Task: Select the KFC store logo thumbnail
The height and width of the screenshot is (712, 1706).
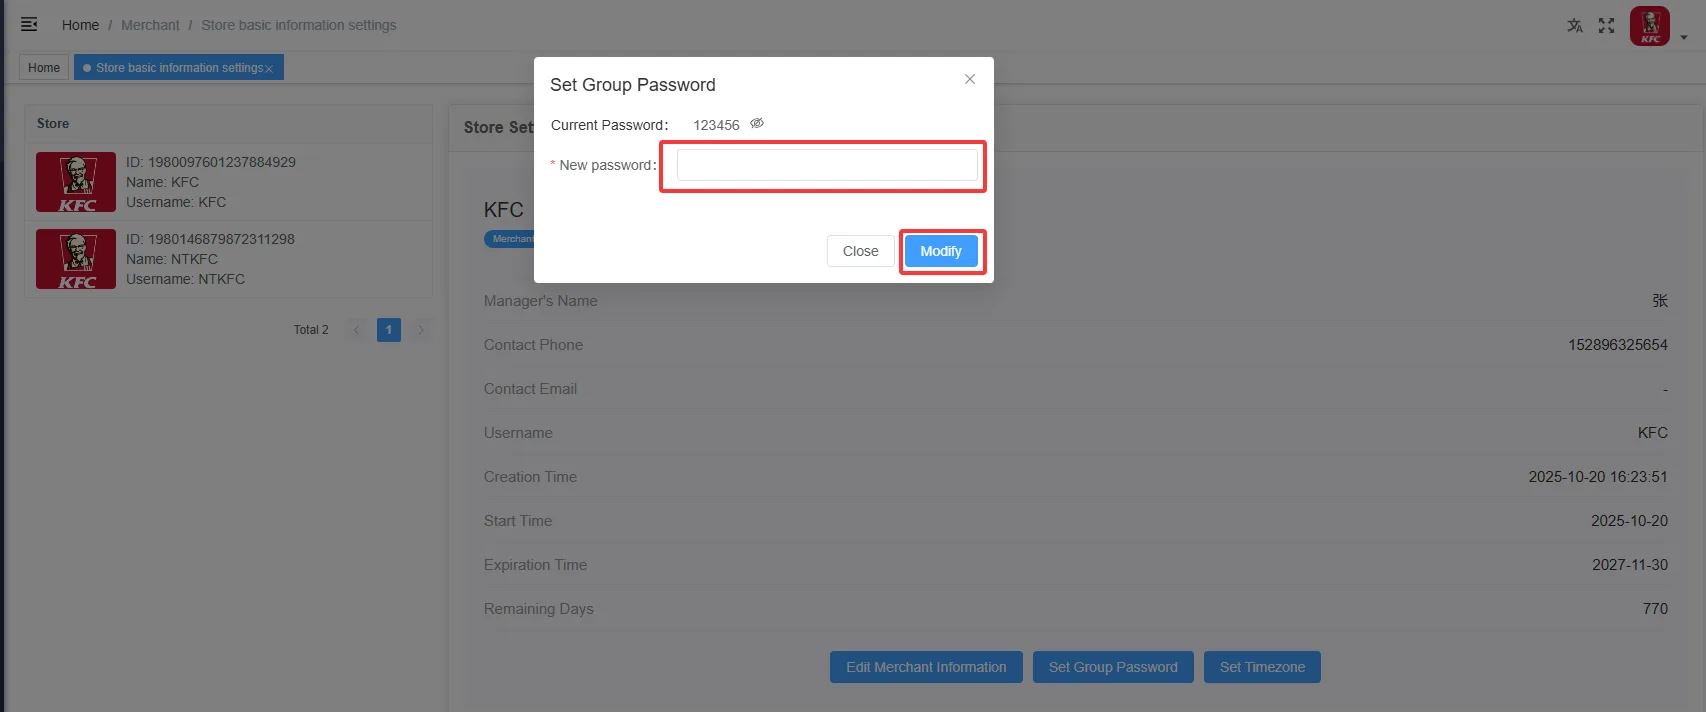Action: point(76,182)
